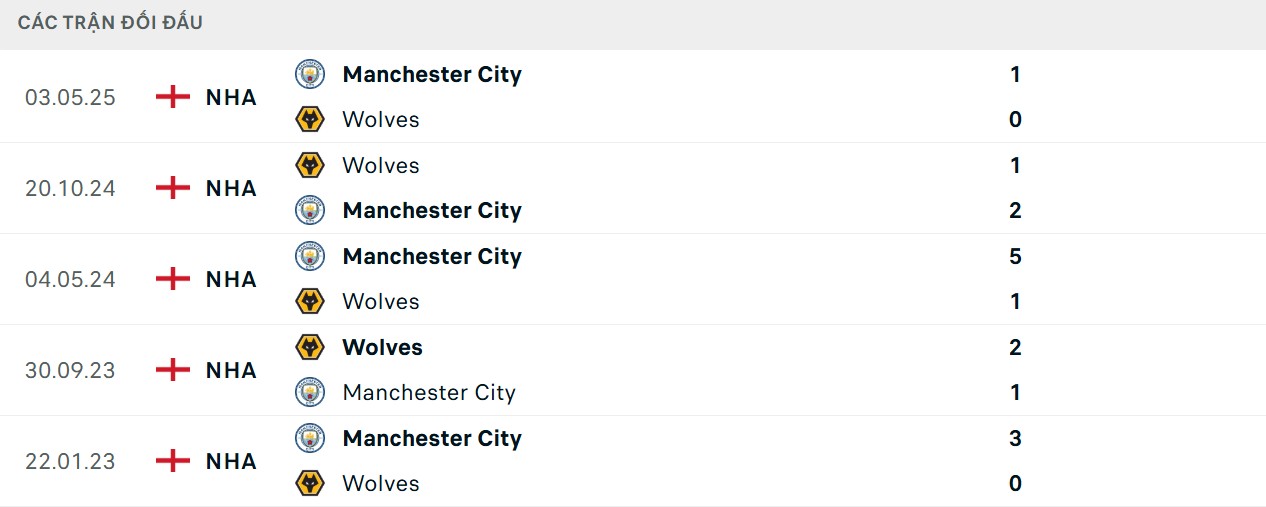This screenshot has height=507, width=1266.
Task: Click Manchester City crest in 04.05.24 match
Action: point(311,256)
